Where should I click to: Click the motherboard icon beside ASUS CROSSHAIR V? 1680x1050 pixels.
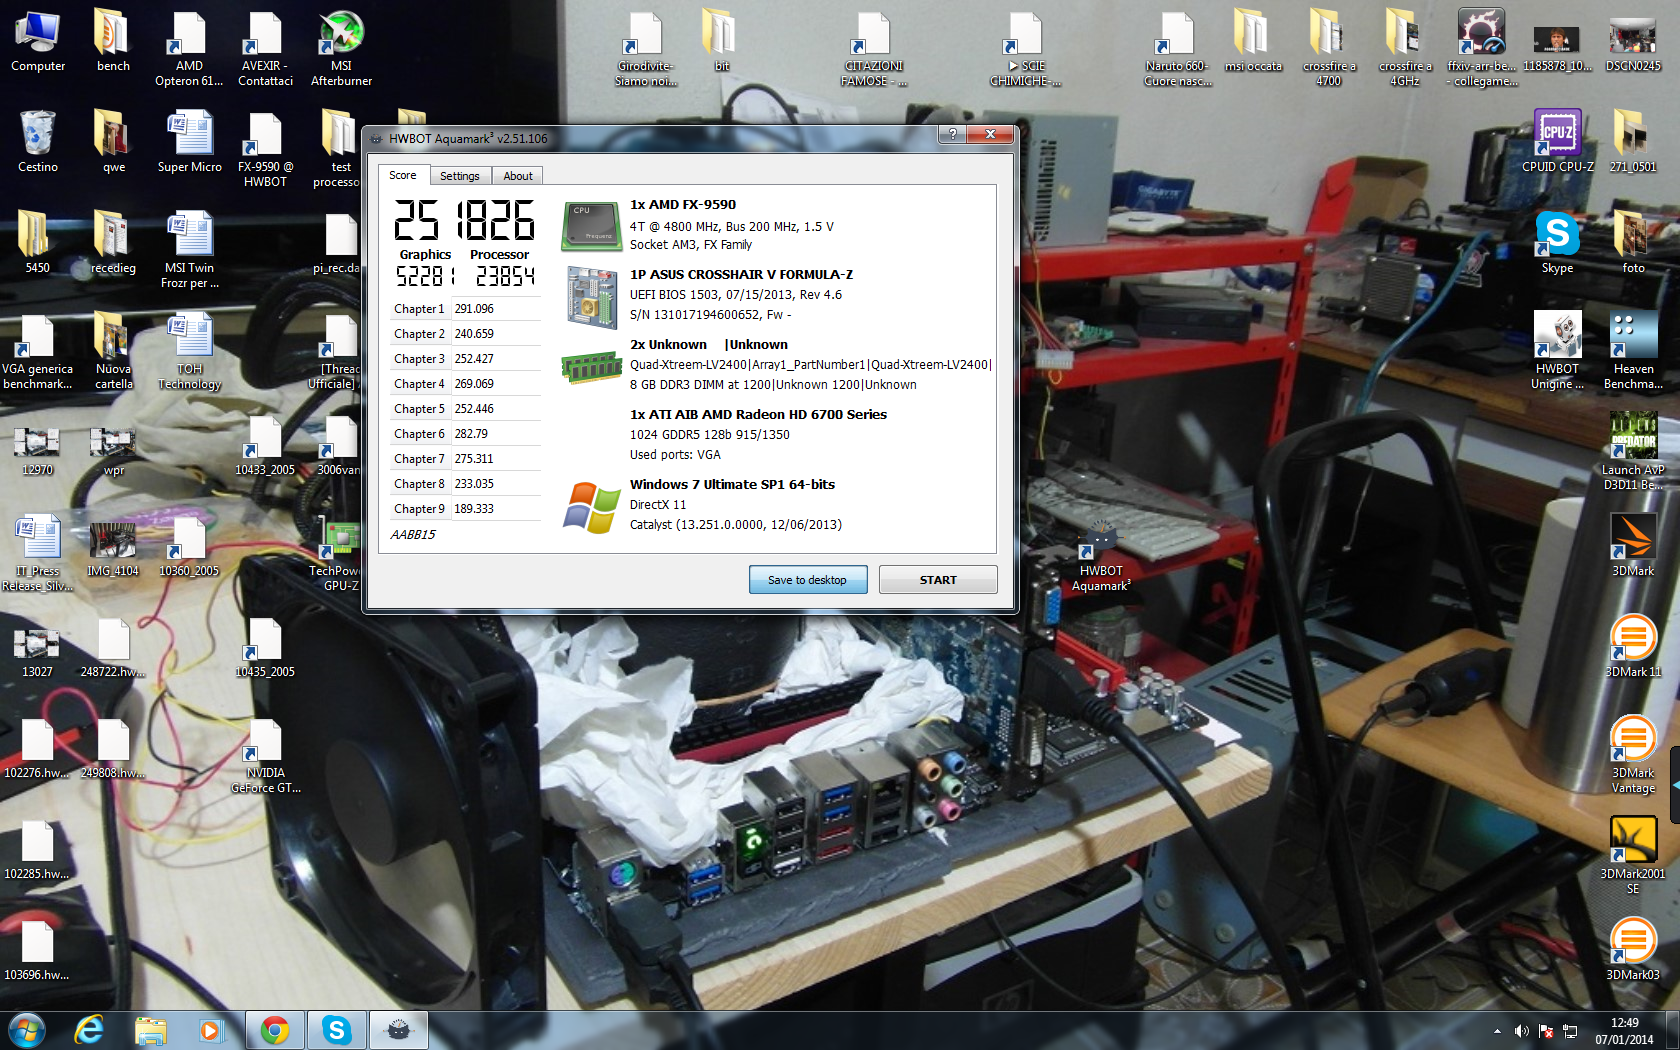pyautogui.click(x=592, y=297)
